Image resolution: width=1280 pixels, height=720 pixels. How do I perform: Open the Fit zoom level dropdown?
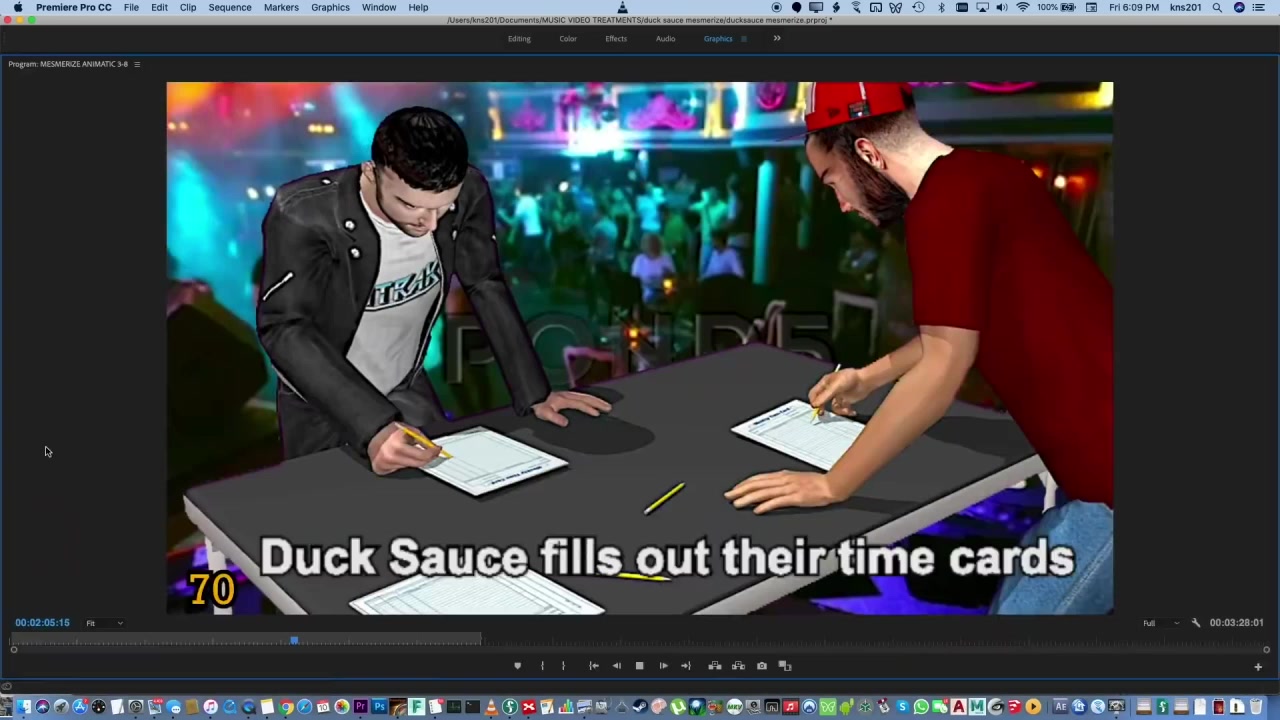tap(104, 623)
